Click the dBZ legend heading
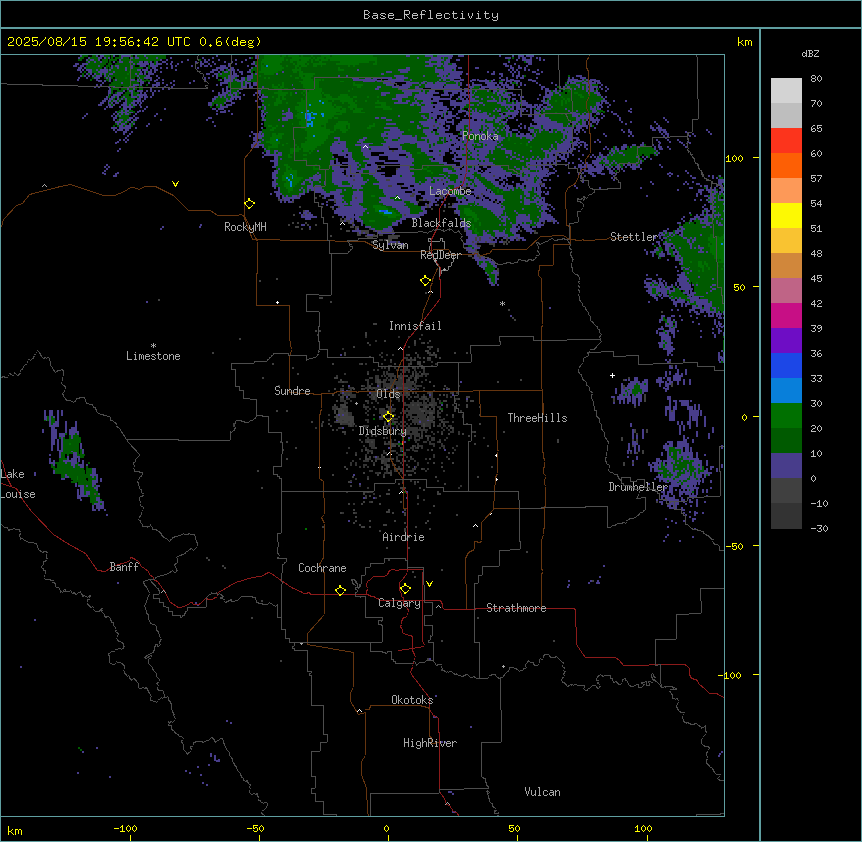The width and height of the screenshot is (862, 842). [810, 54]
